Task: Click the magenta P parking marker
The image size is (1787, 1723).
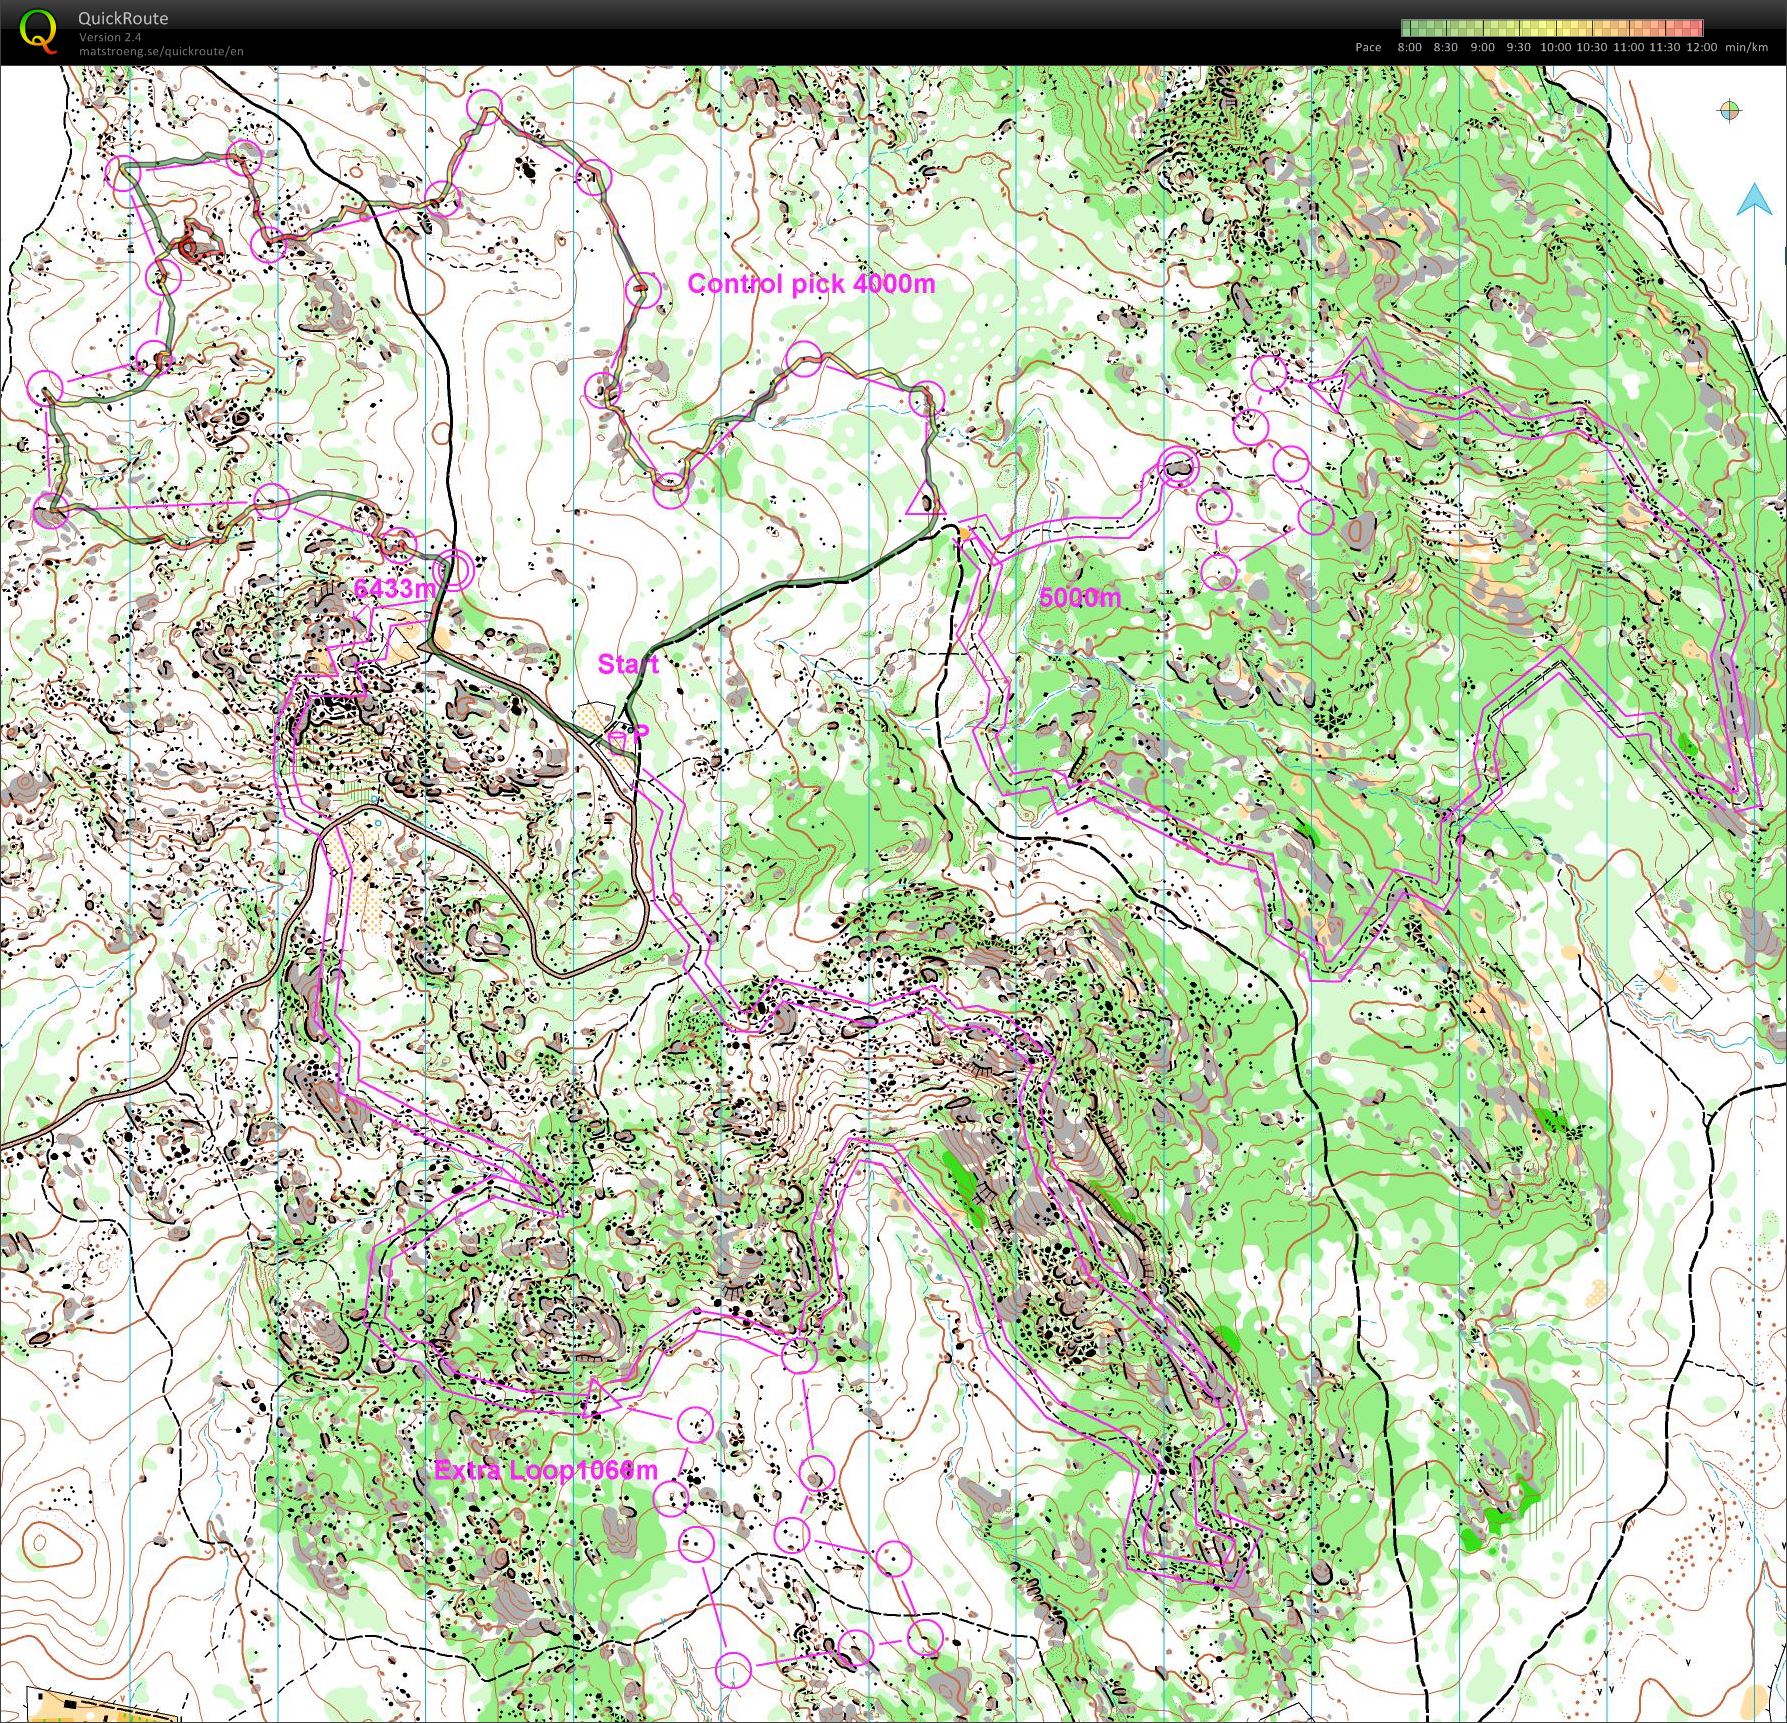Action: tap(641, 733)
